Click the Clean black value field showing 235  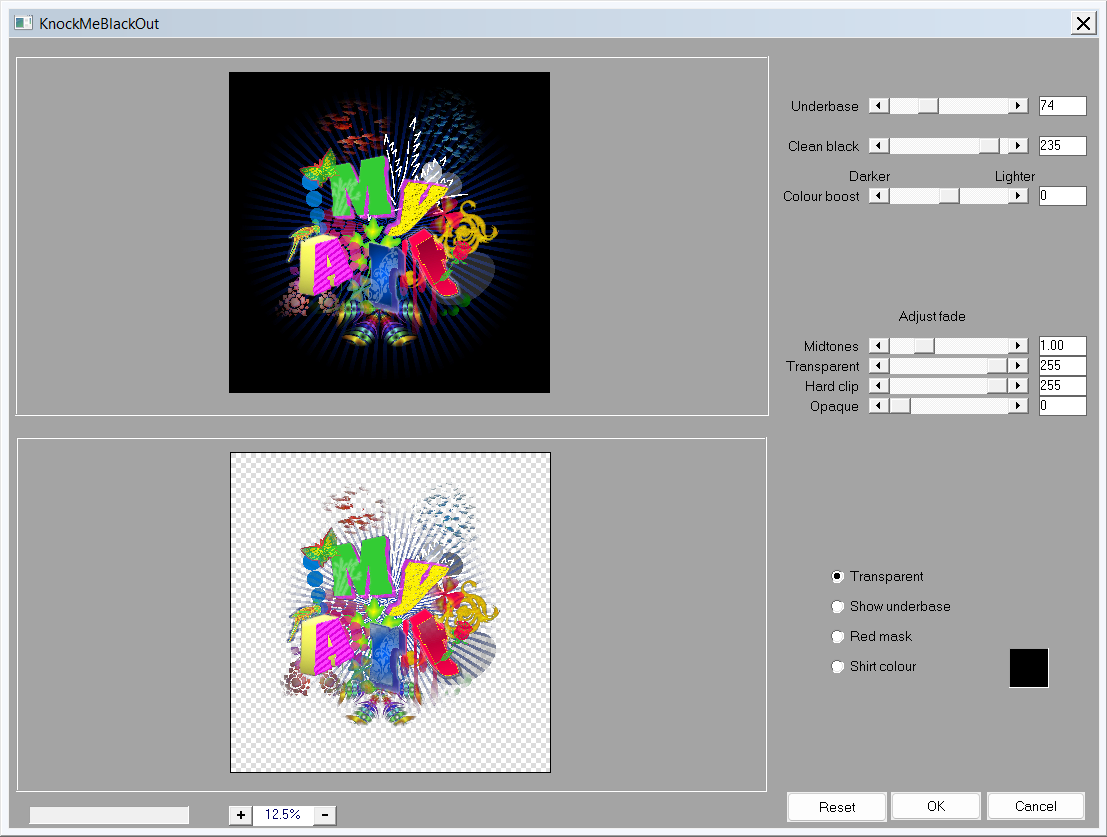pos(1063,145)
